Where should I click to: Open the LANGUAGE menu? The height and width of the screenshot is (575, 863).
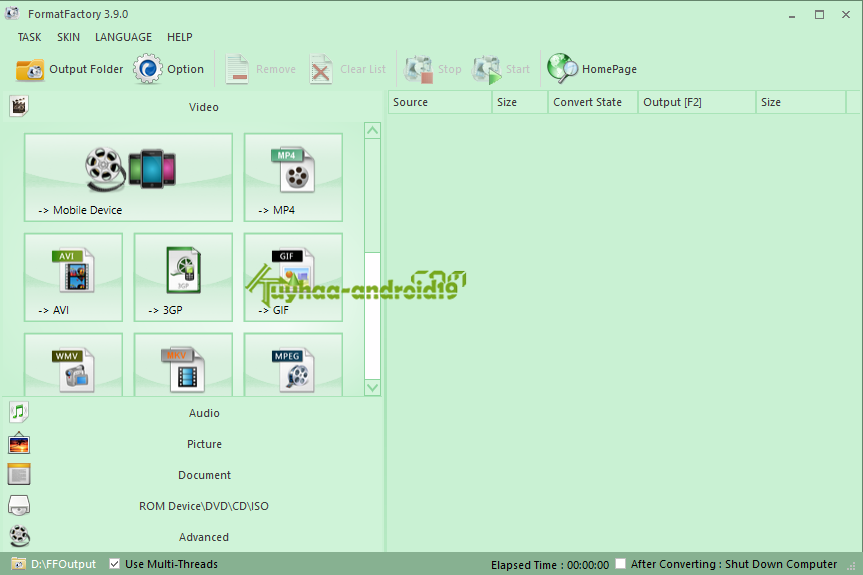point(123,37)
